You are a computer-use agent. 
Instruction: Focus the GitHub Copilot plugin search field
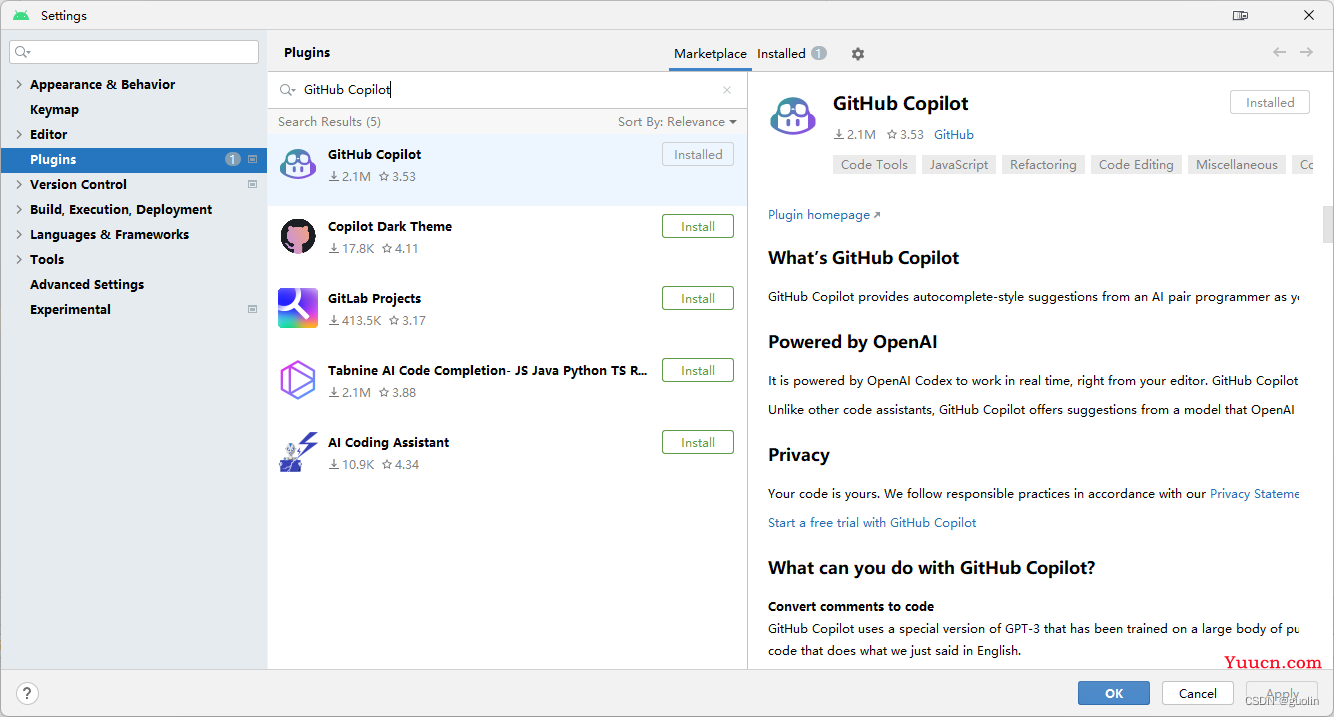tap(507, 90)
